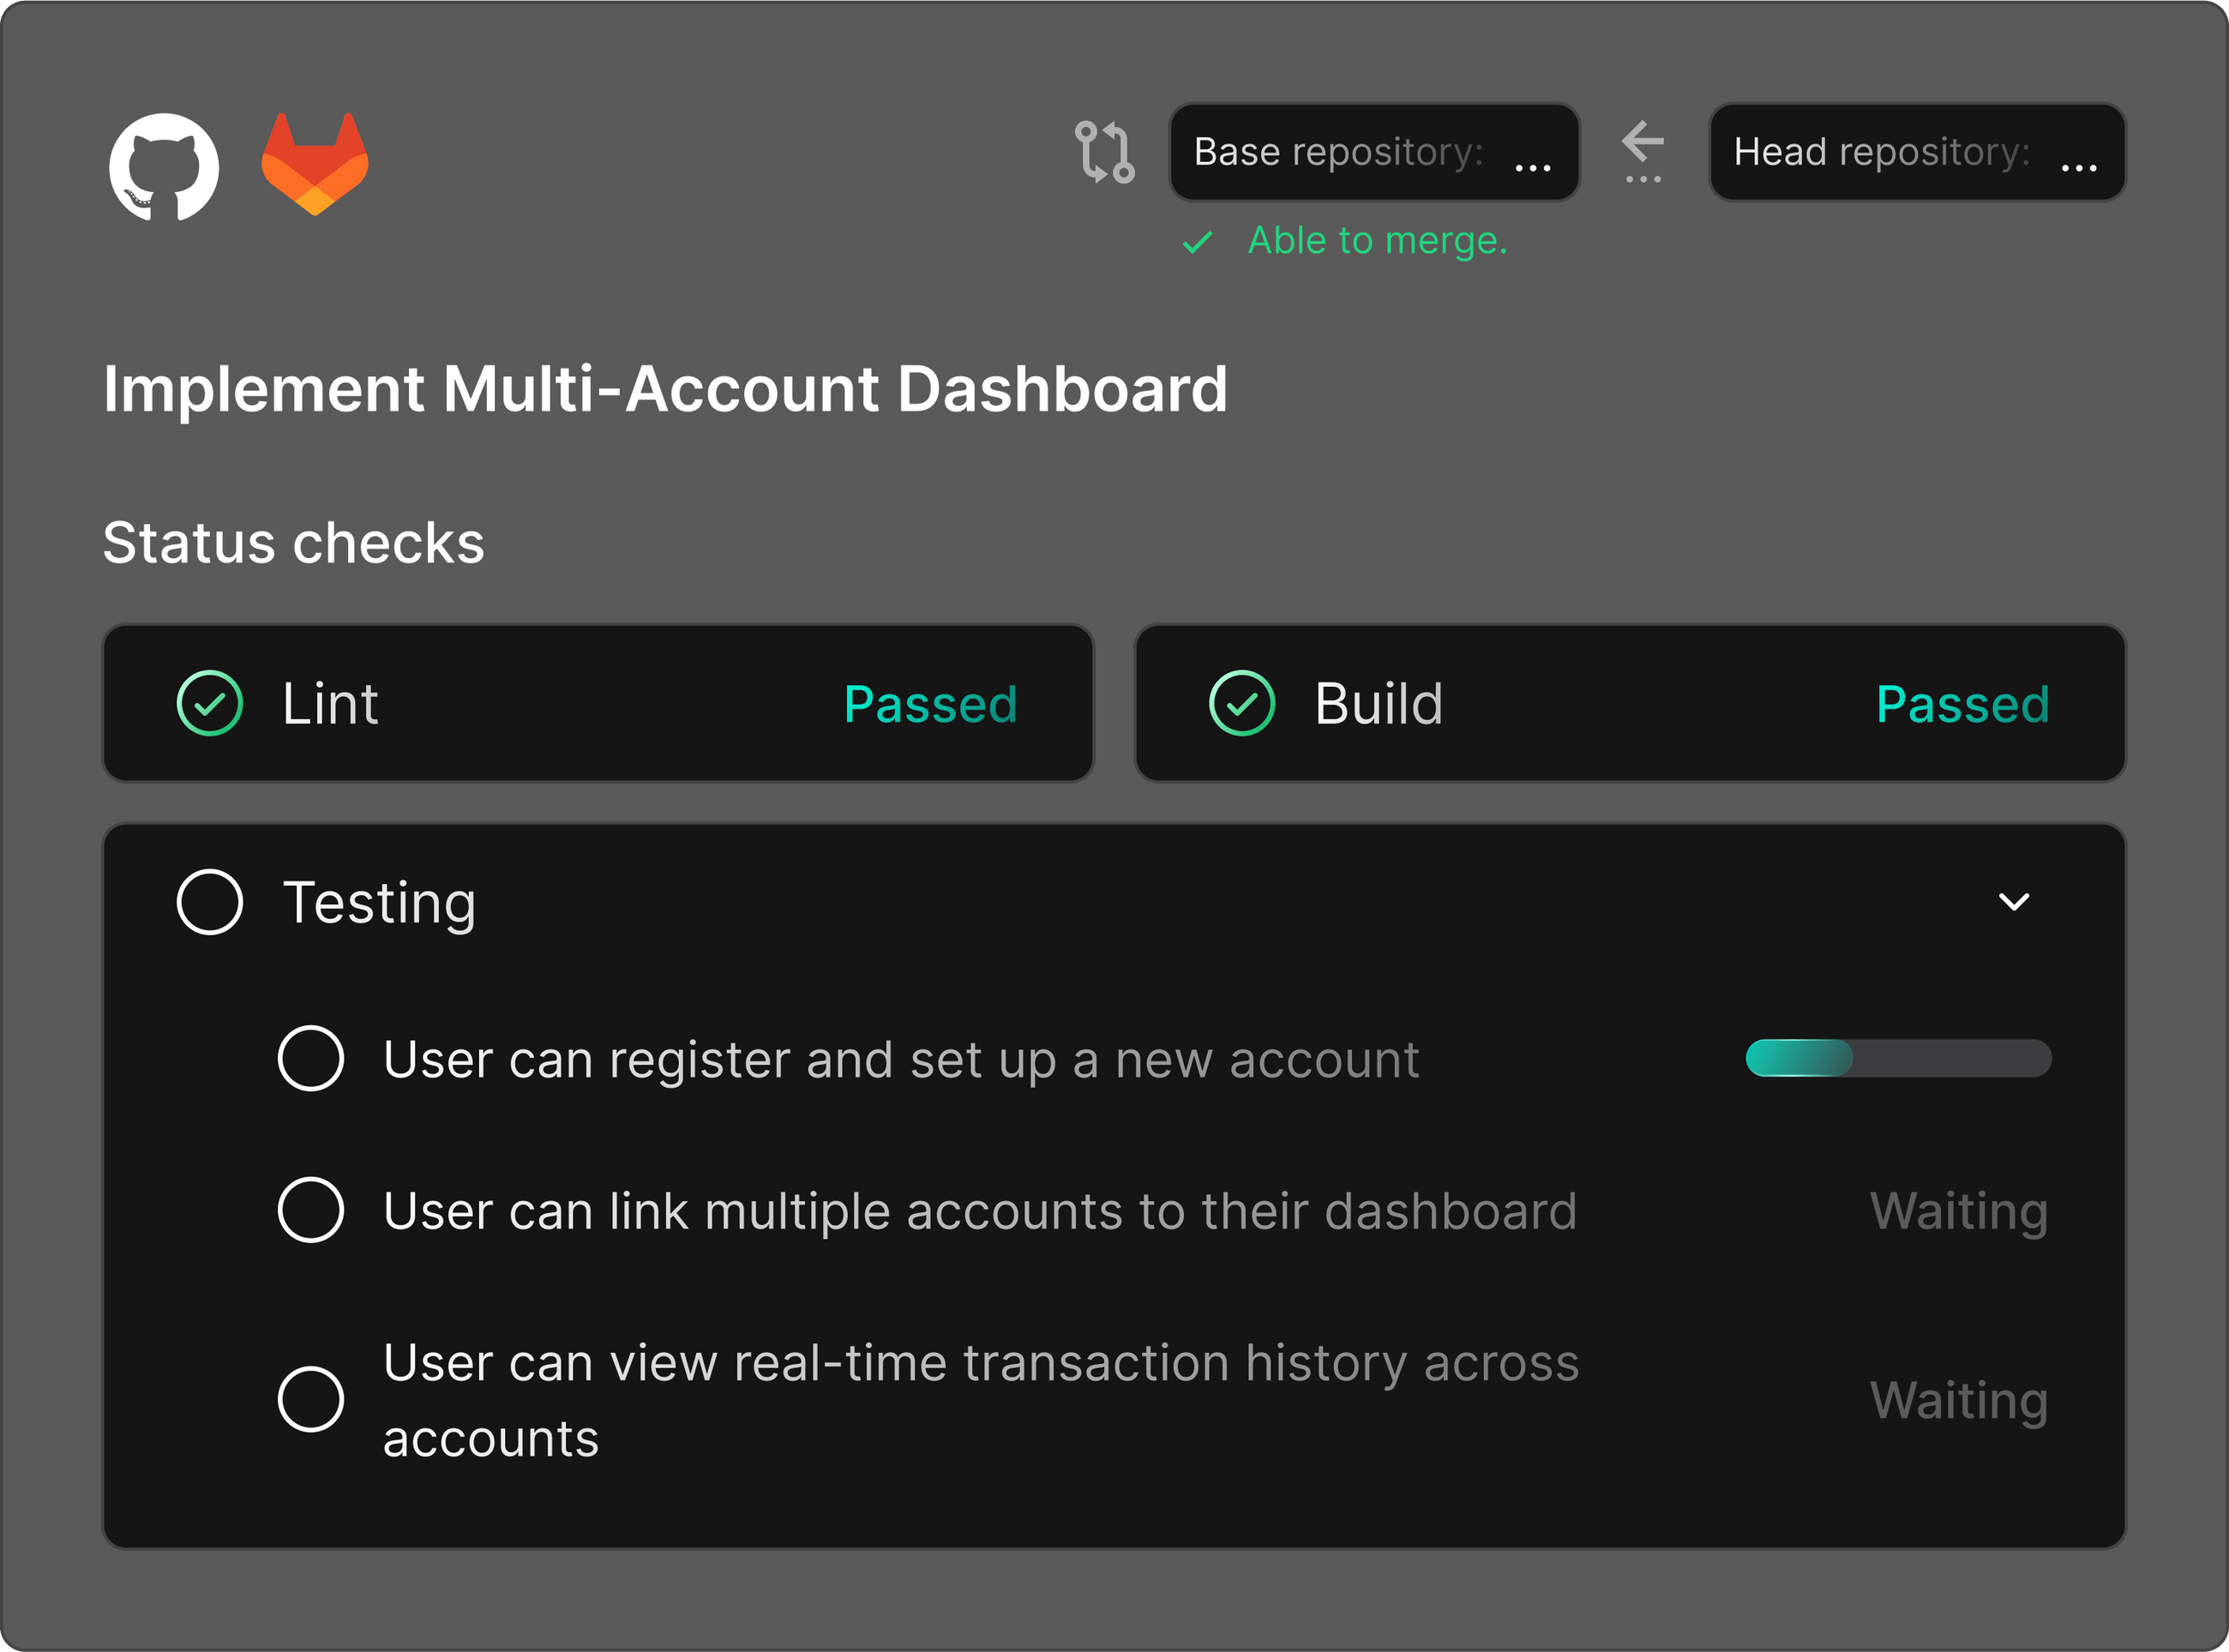The height and width of the screenshot is (1652, 2229).
Task: Click the register account progress bar
Action: (1899, 1058)
